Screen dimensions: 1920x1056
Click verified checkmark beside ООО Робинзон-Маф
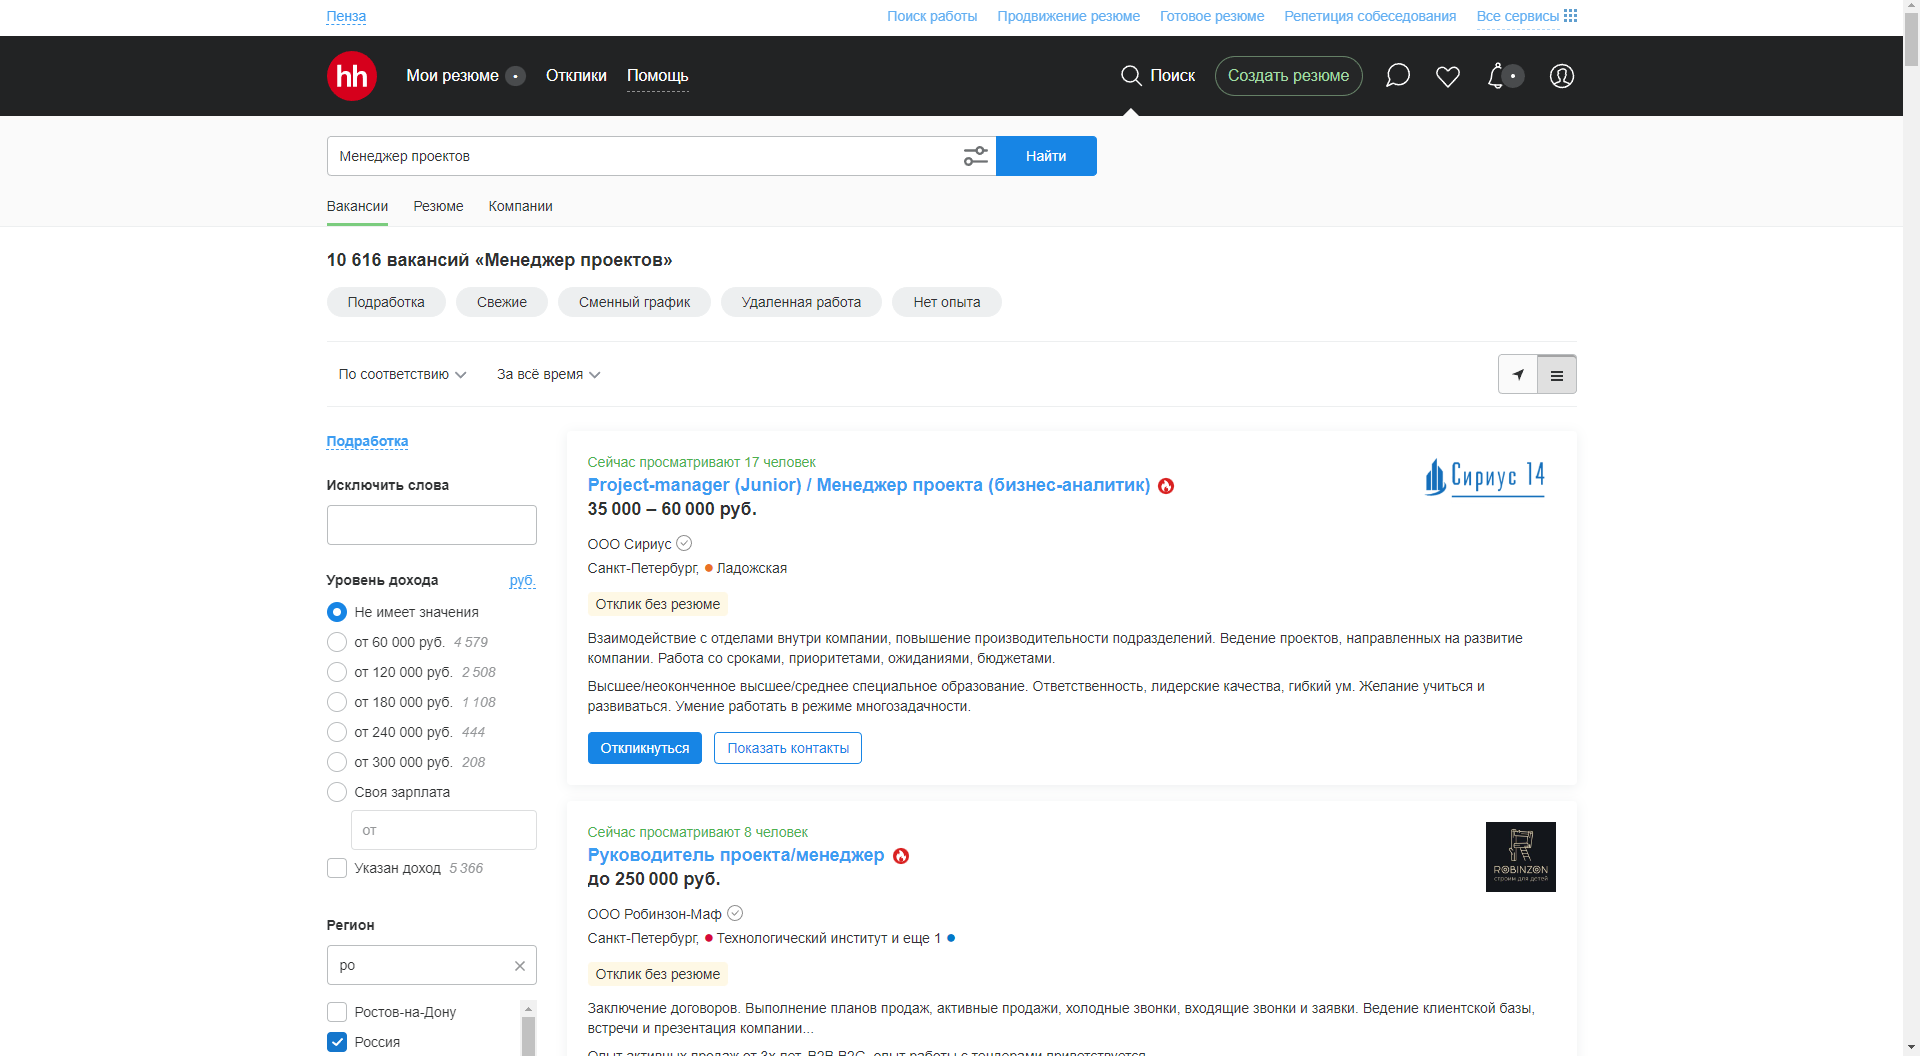click(x=735, y=913)
